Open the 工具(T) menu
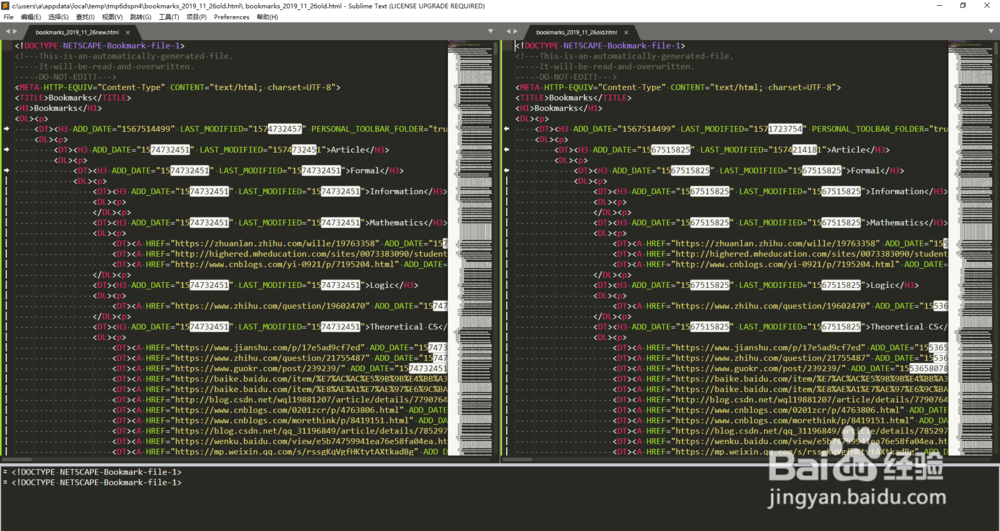The height and width of the screenshot is (531, 1000). (168, 17)
